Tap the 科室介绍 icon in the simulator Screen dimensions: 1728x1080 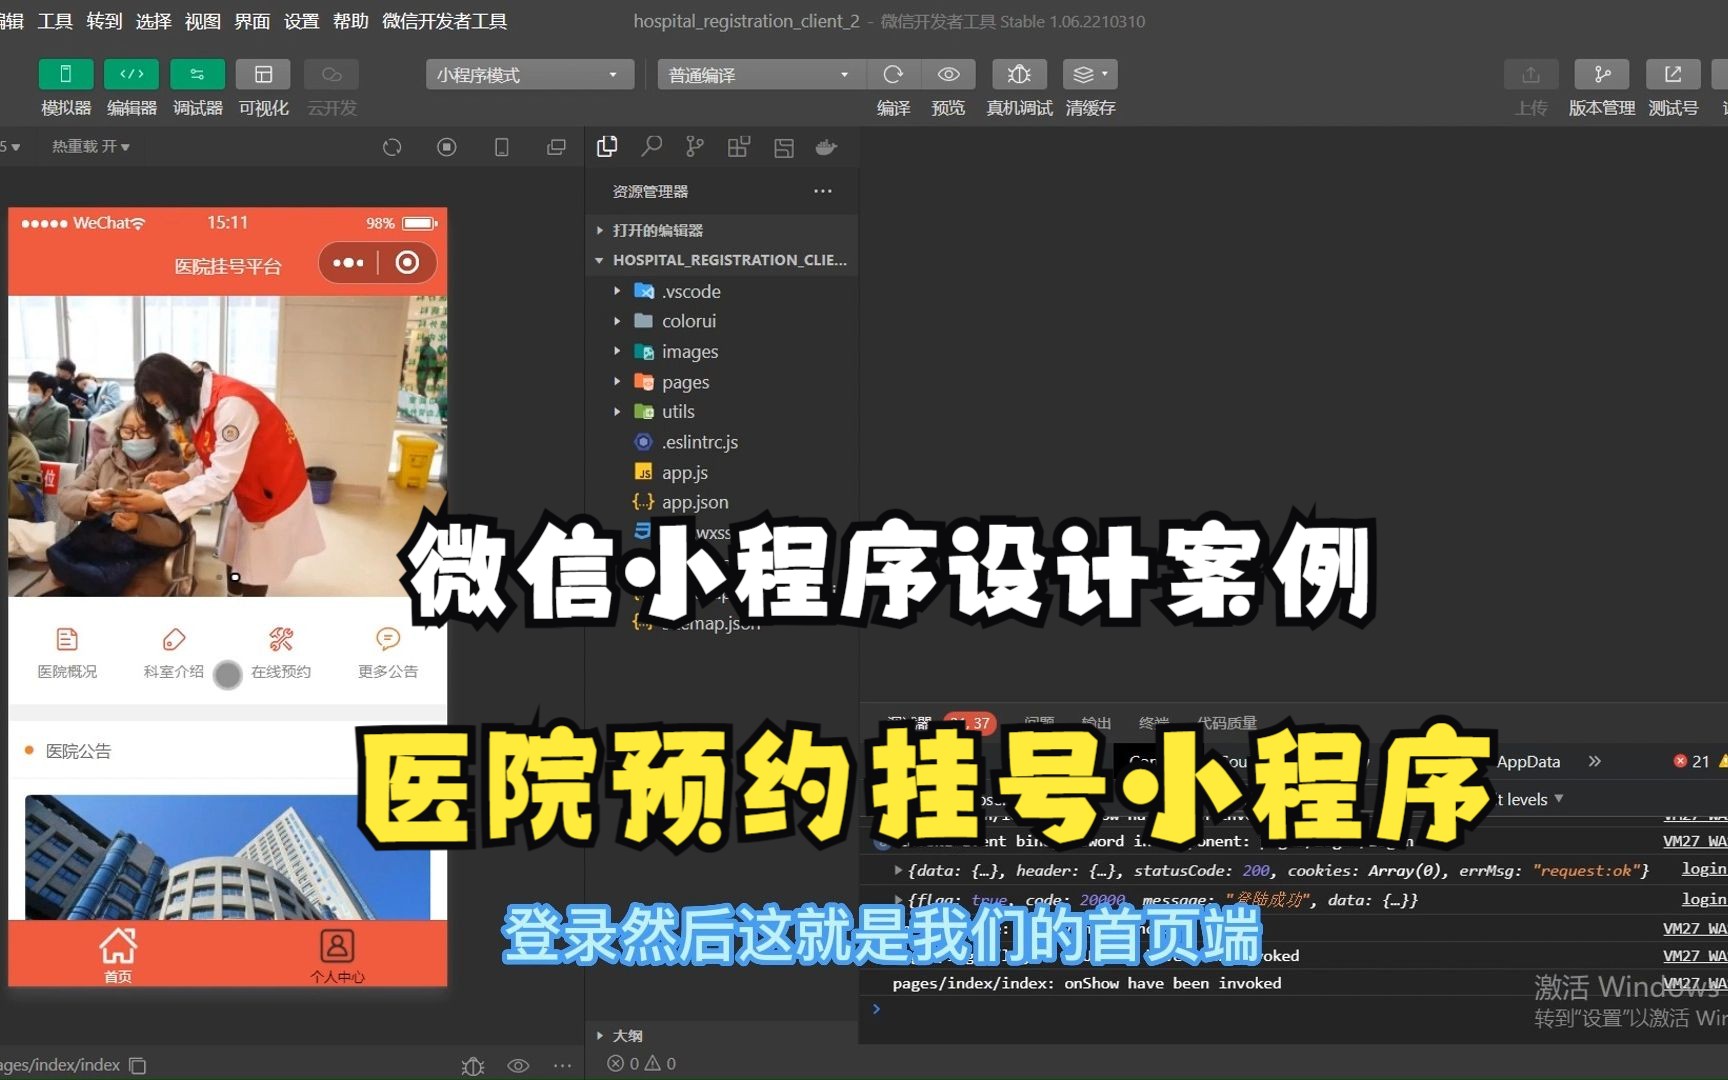pyautogui.click(x=174, y=654)
